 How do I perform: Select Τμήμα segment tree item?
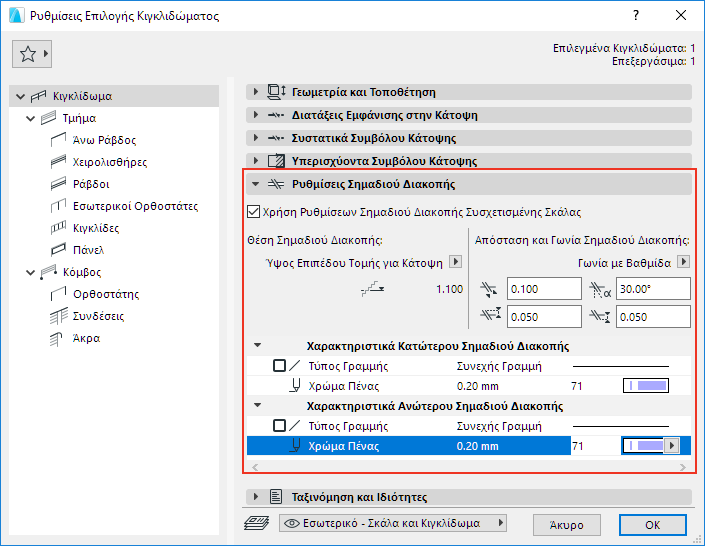79,118
